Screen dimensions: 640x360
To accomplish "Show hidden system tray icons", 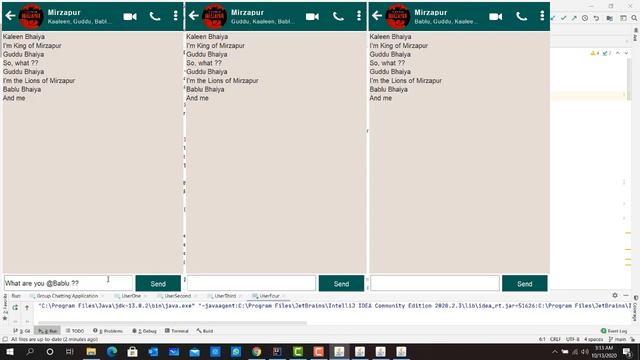I will coord(554,351).
